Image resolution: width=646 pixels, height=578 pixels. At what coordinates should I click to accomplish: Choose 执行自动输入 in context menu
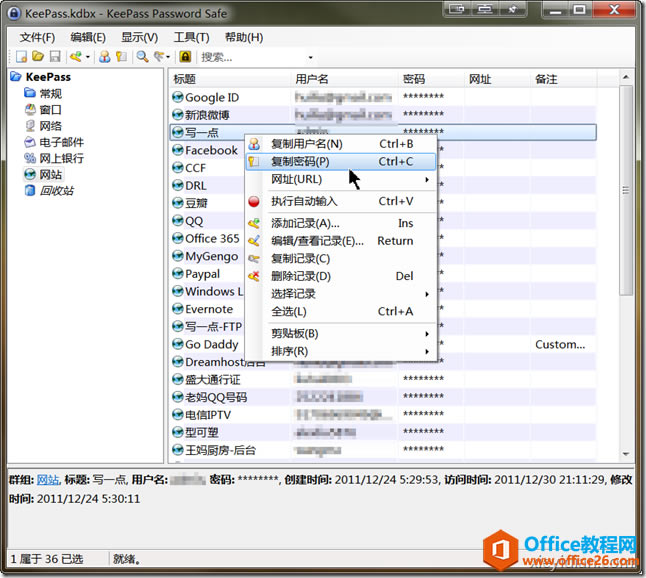341,201
